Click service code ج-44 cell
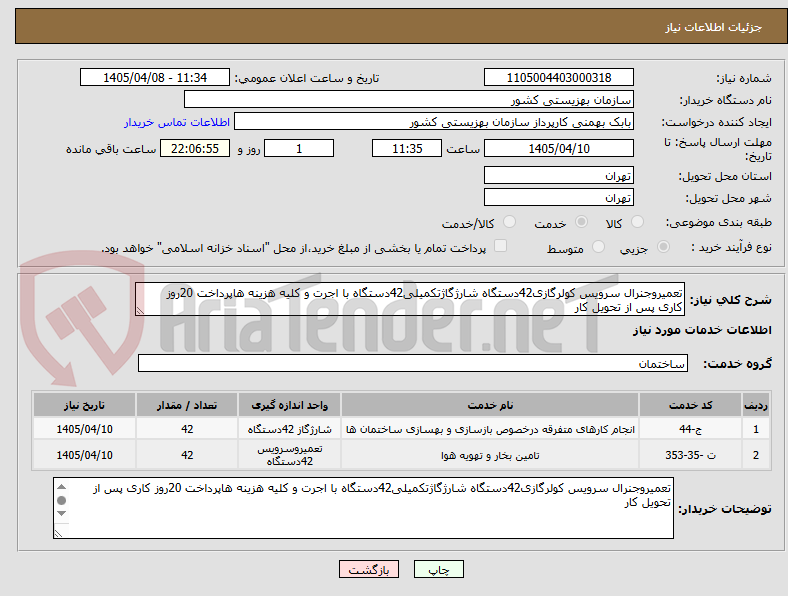This screenshot has width=788, height=596. [x=690, y=429]
